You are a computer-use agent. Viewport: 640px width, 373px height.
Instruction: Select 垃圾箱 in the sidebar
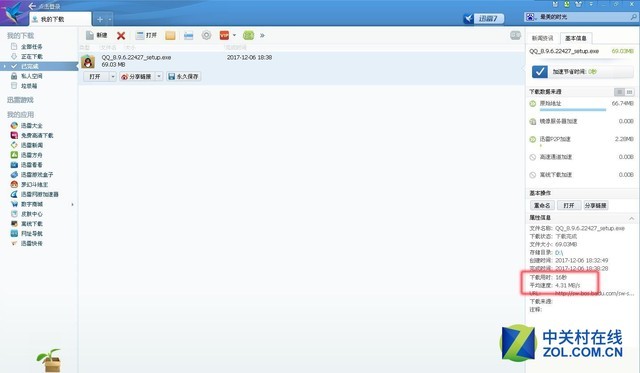click(29, 86)
